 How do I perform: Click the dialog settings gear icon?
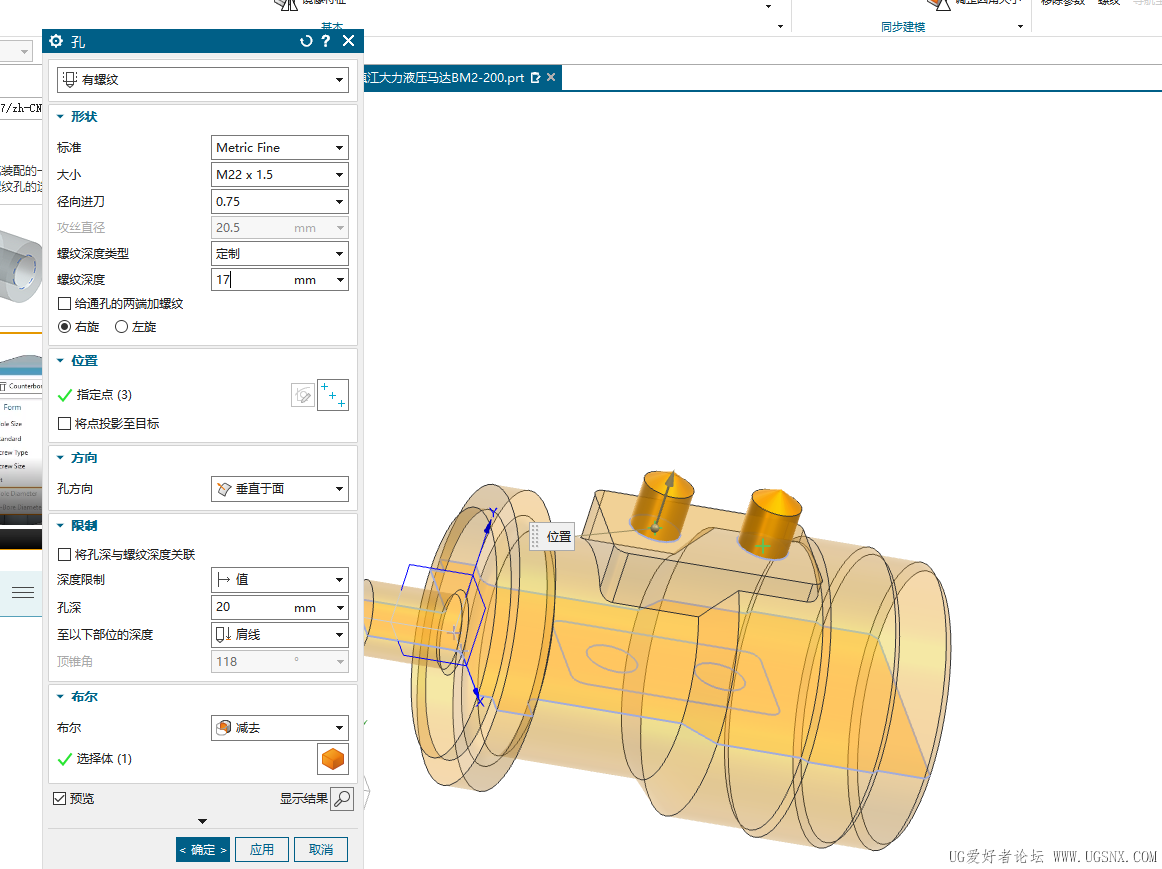click(56, 41)
